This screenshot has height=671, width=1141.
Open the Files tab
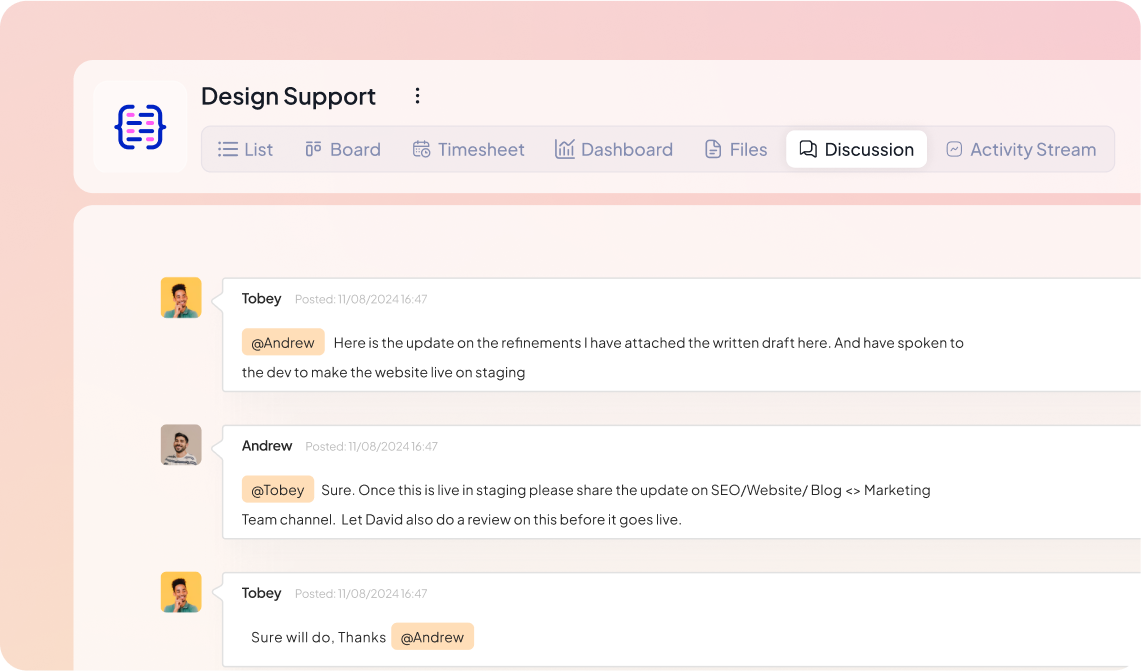(736, 149)
